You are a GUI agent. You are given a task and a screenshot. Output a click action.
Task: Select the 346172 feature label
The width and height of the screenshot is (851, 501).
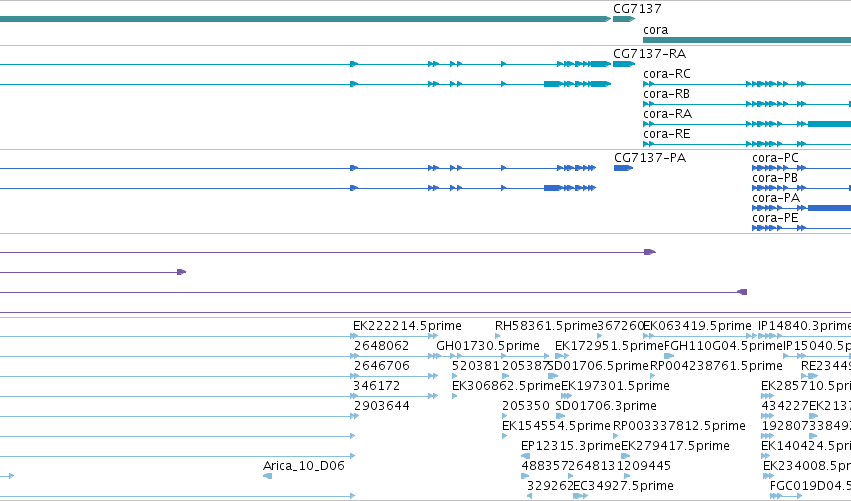(377, 386)
